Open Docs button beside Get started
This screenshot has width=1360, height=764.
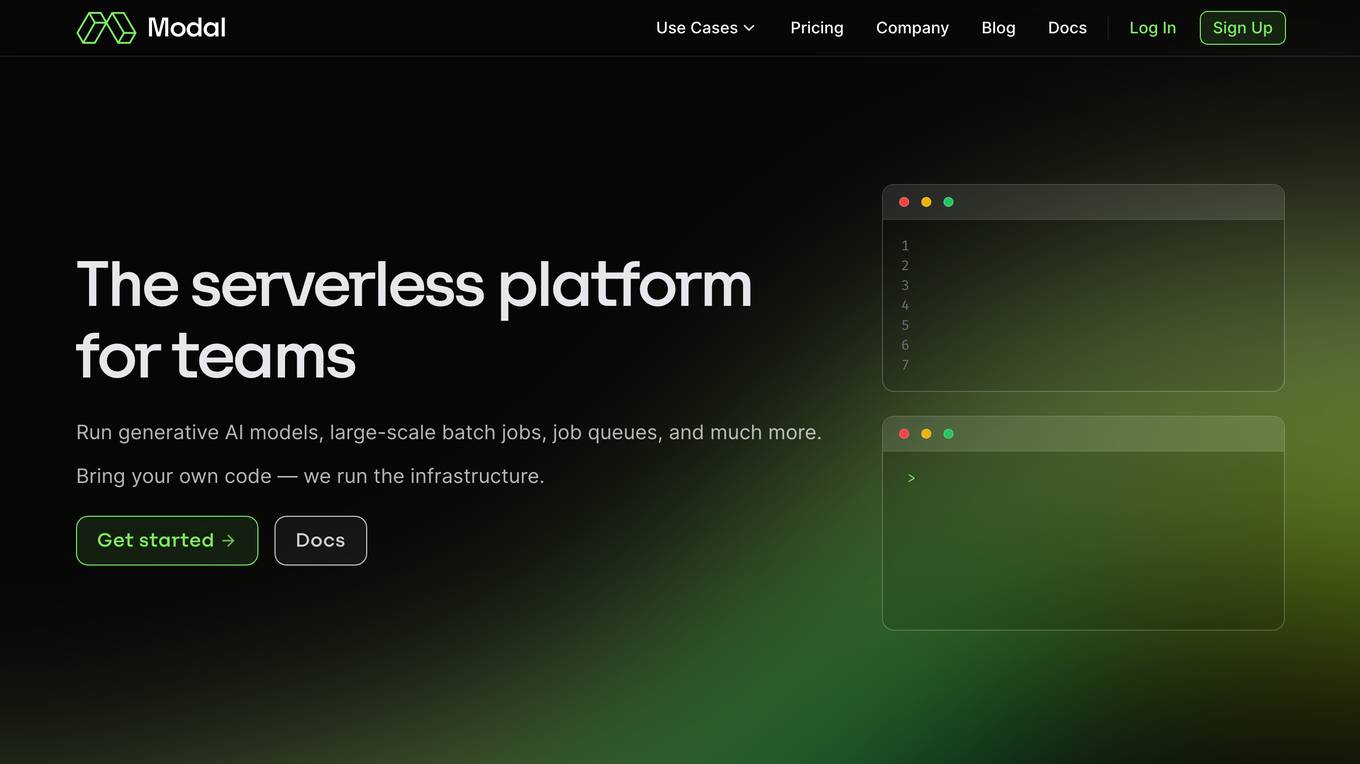point(320,540)
